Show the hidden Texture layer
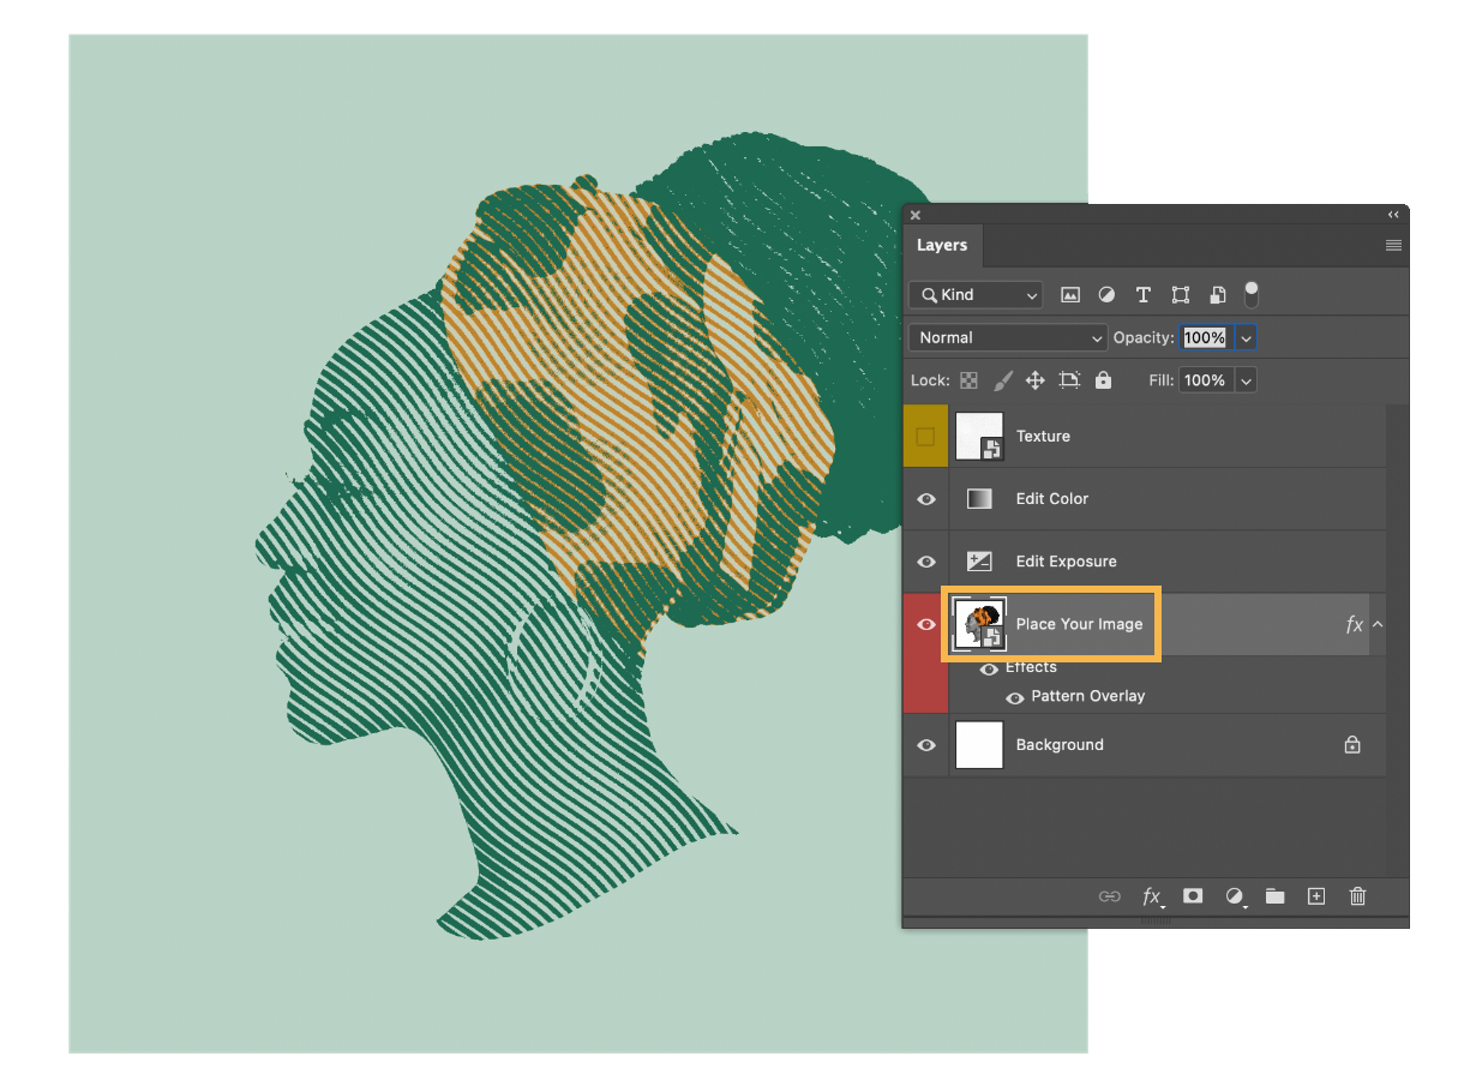Image resolution: width=1464 pixels, height=1080 pixels. 925,437
